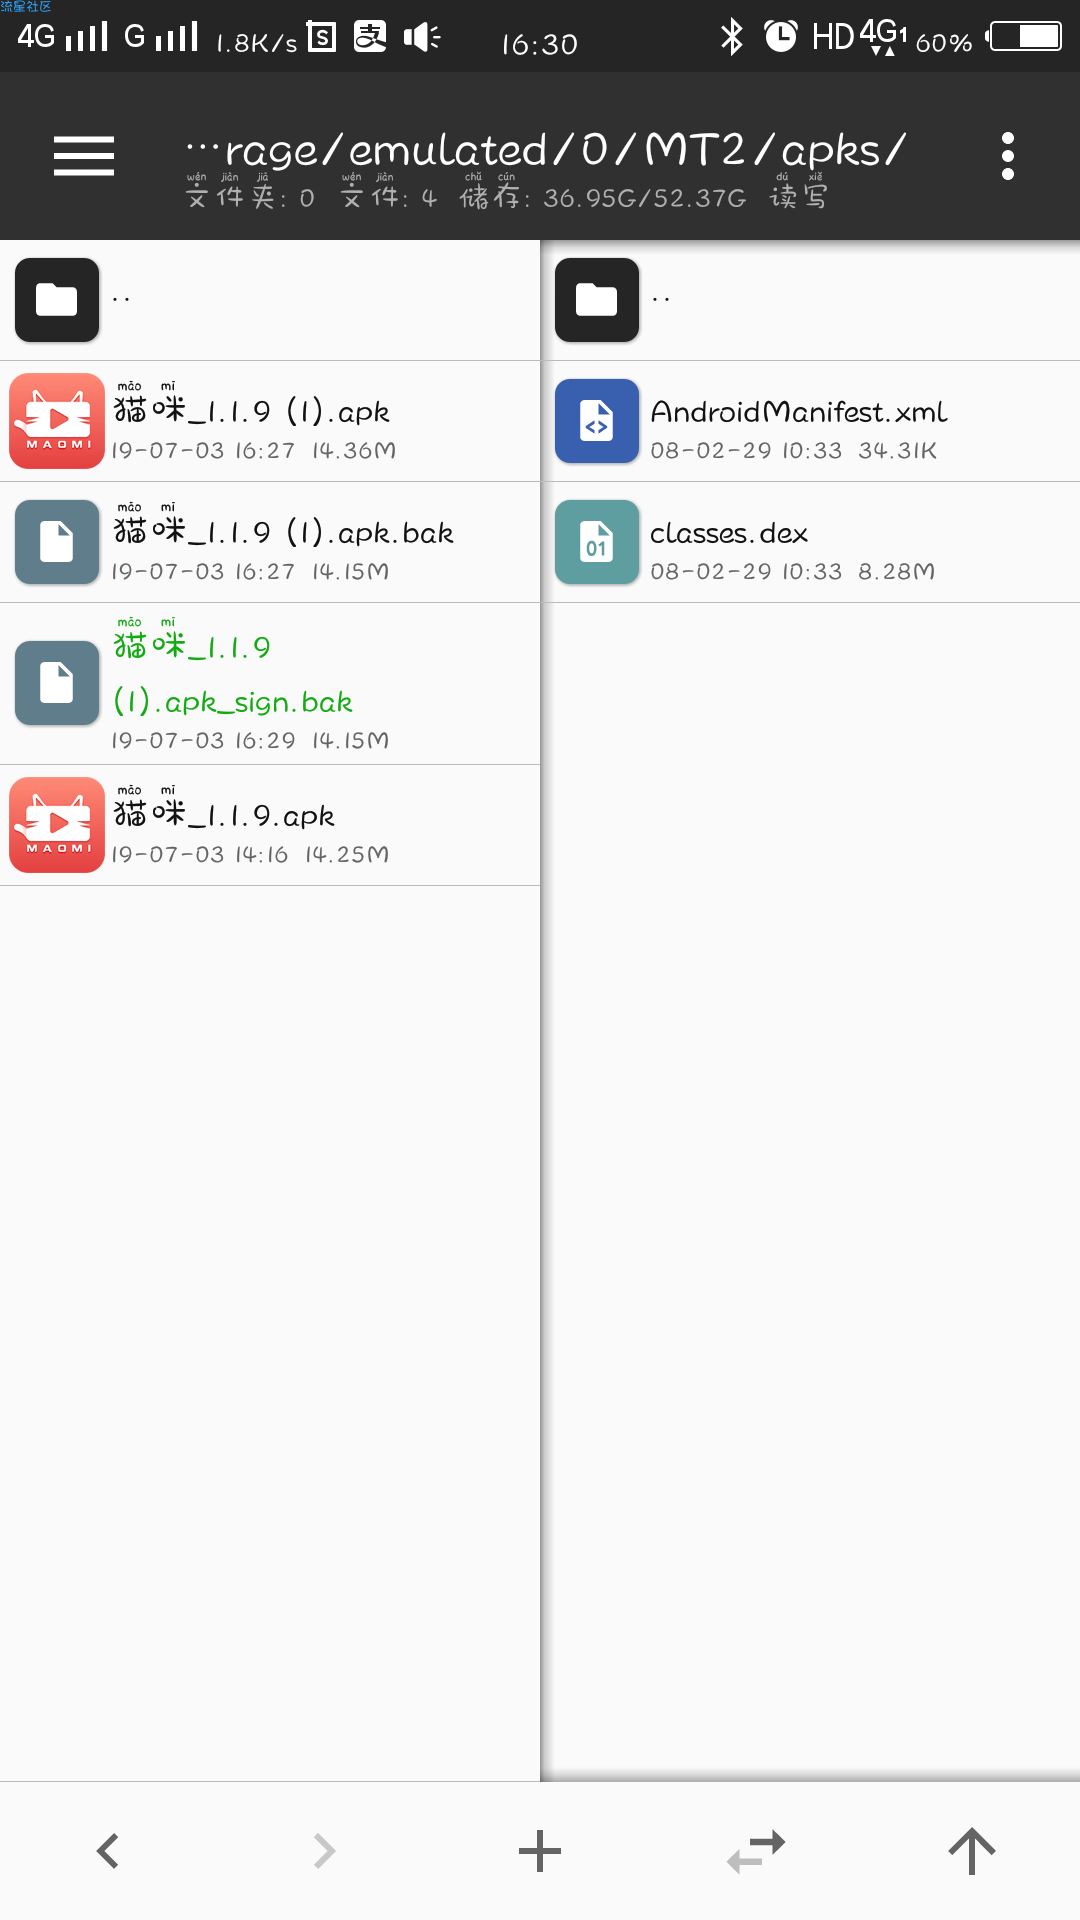Tap the forward arrow in bottom bar
Screen dimensions: 1080x1920
coord(324,1851)
